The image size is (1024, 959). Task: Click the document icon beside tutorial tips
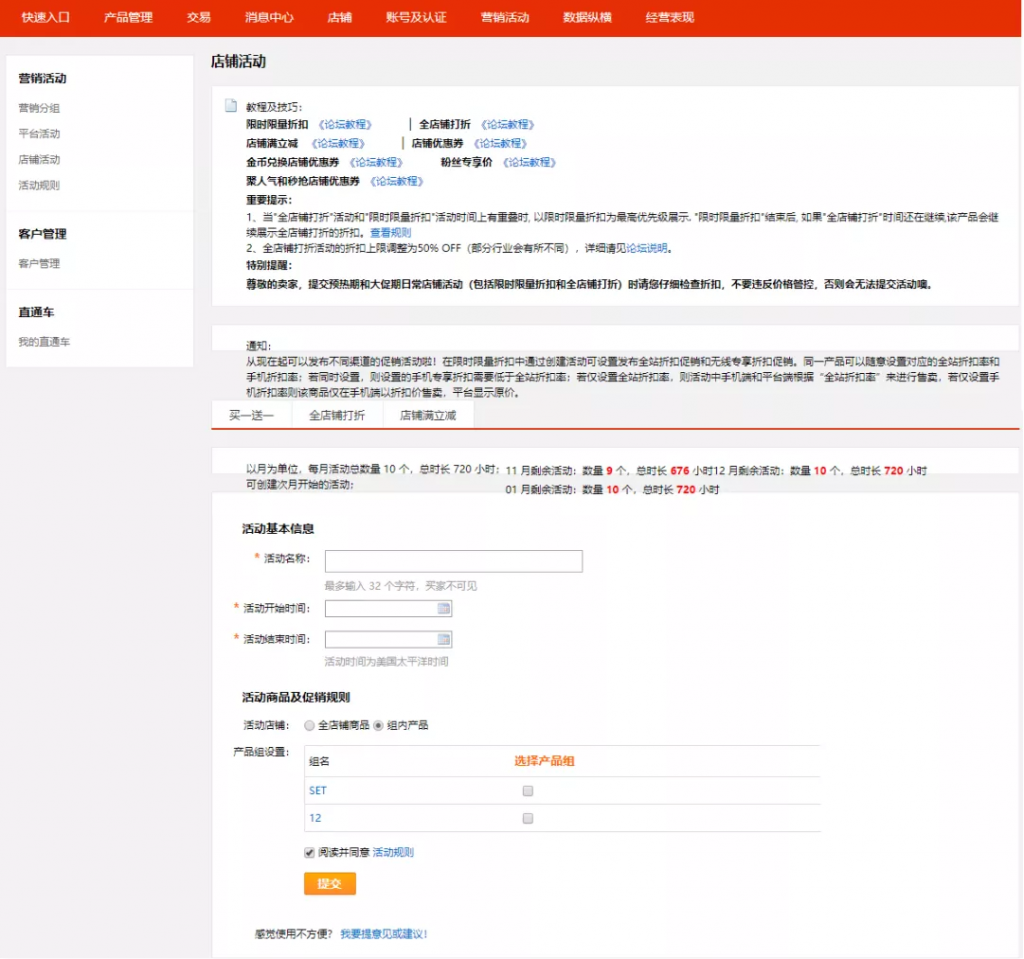click(x=231, y=106)
